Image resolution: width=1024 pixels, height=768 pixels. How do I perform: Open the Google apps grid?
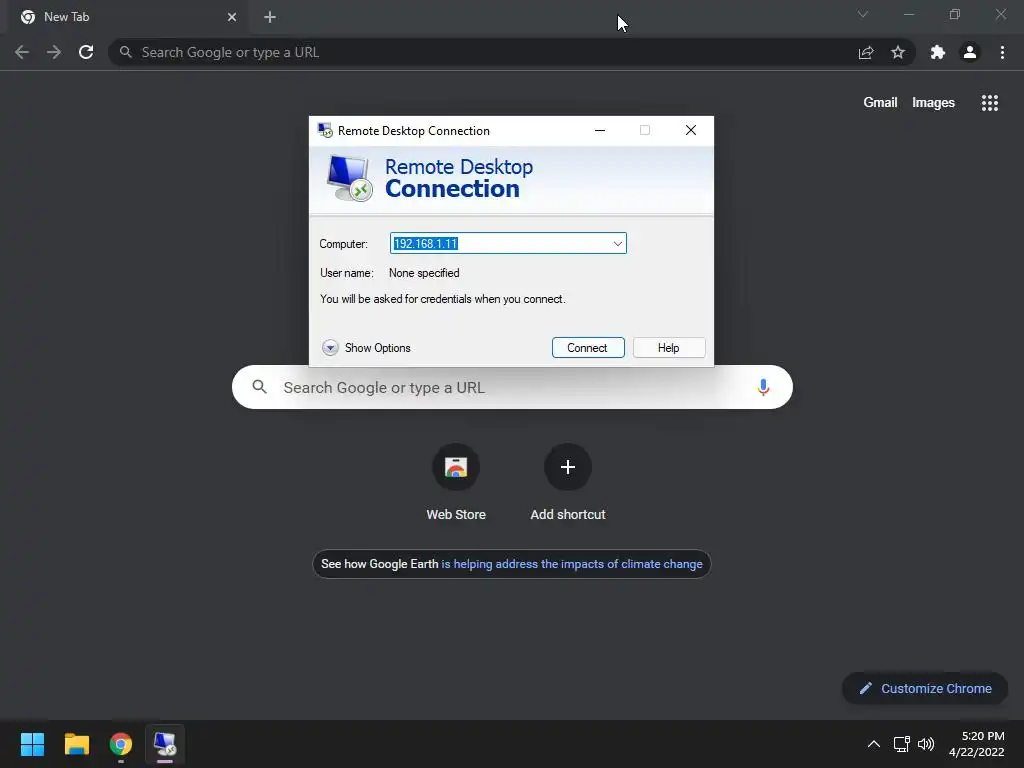pos(989,103)
